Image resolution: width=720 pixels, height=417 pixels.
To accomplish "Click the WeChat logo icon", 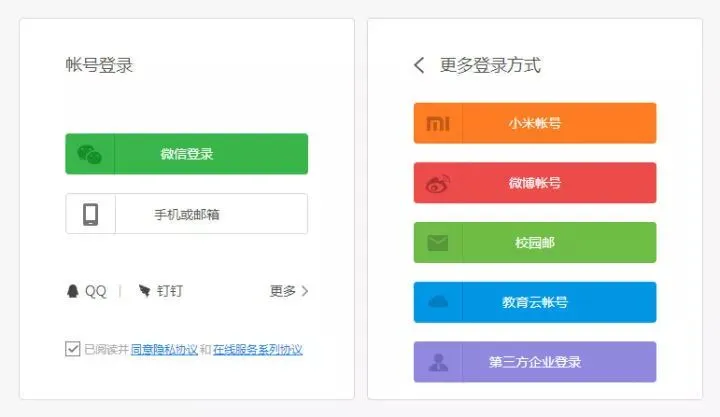I will click(90, 154).
